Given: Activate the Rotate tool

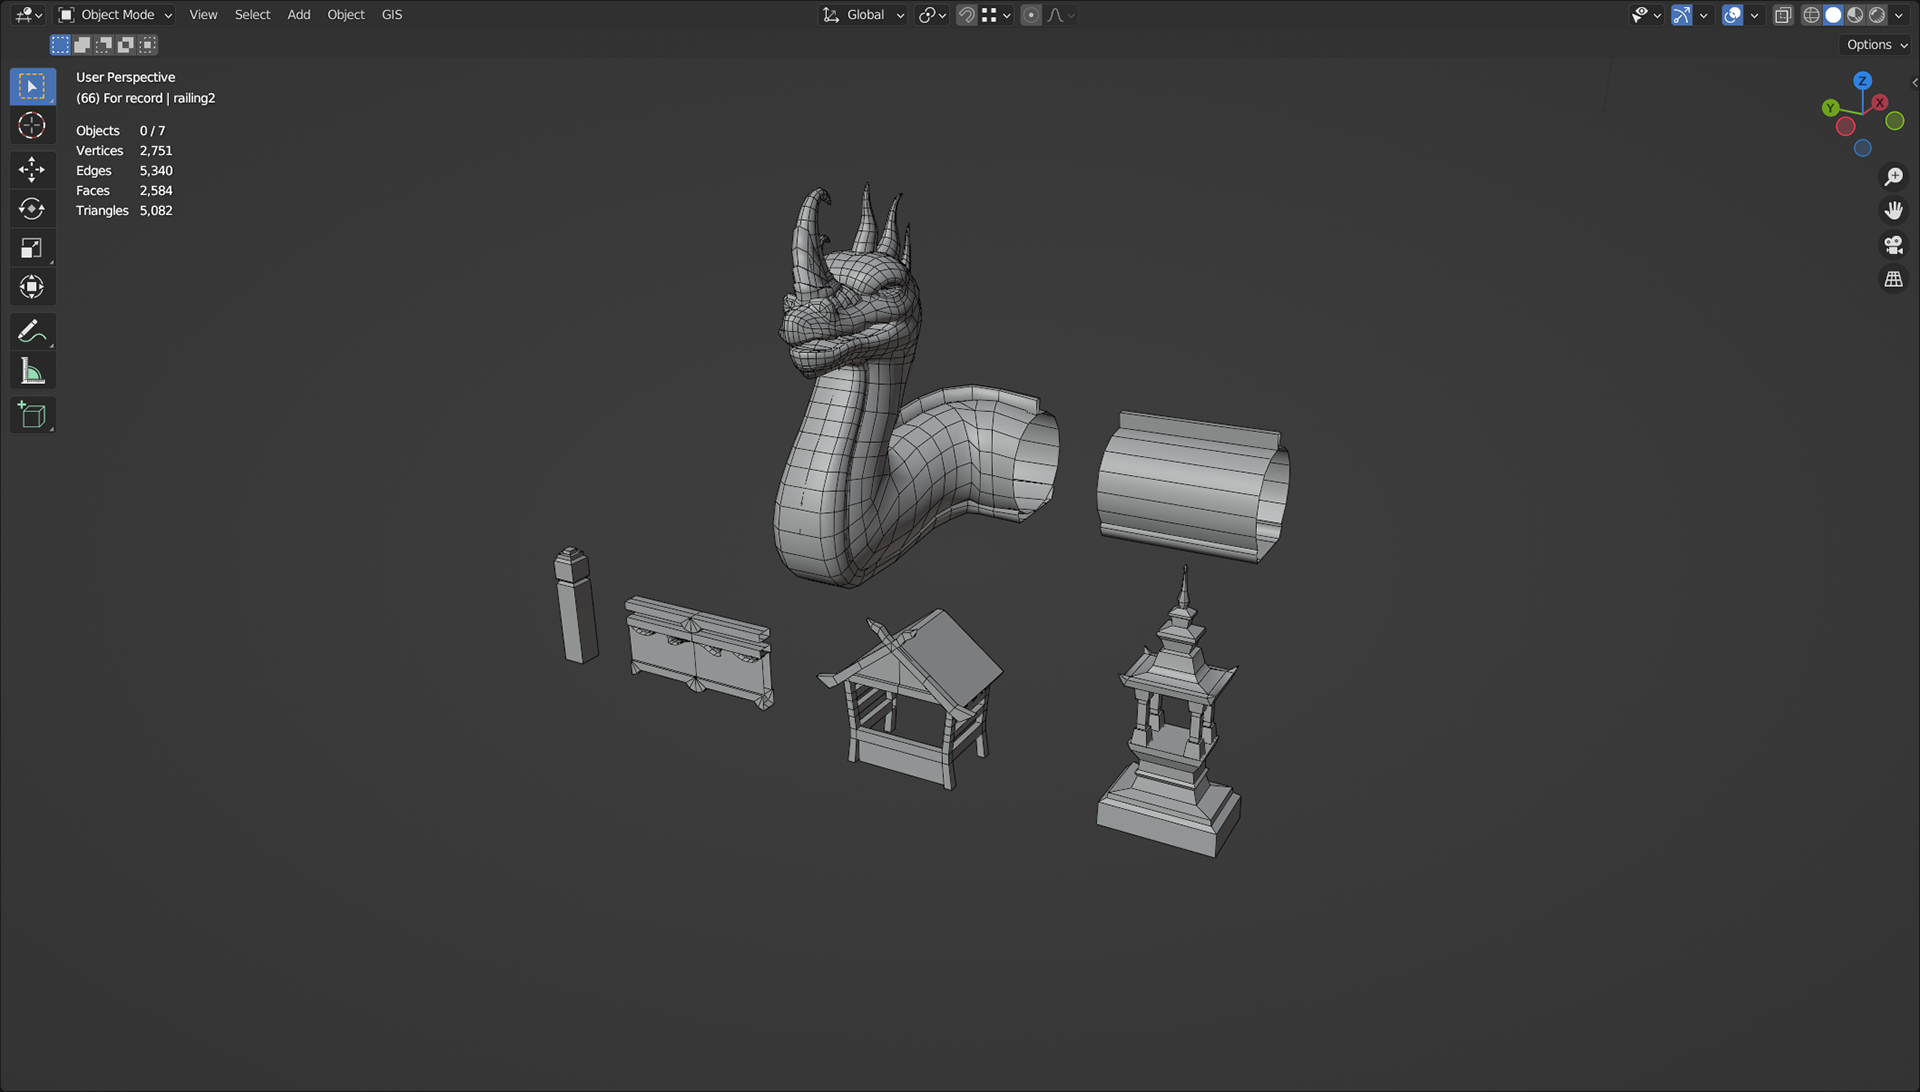Looking at the screenshot, I should (32, 208).
